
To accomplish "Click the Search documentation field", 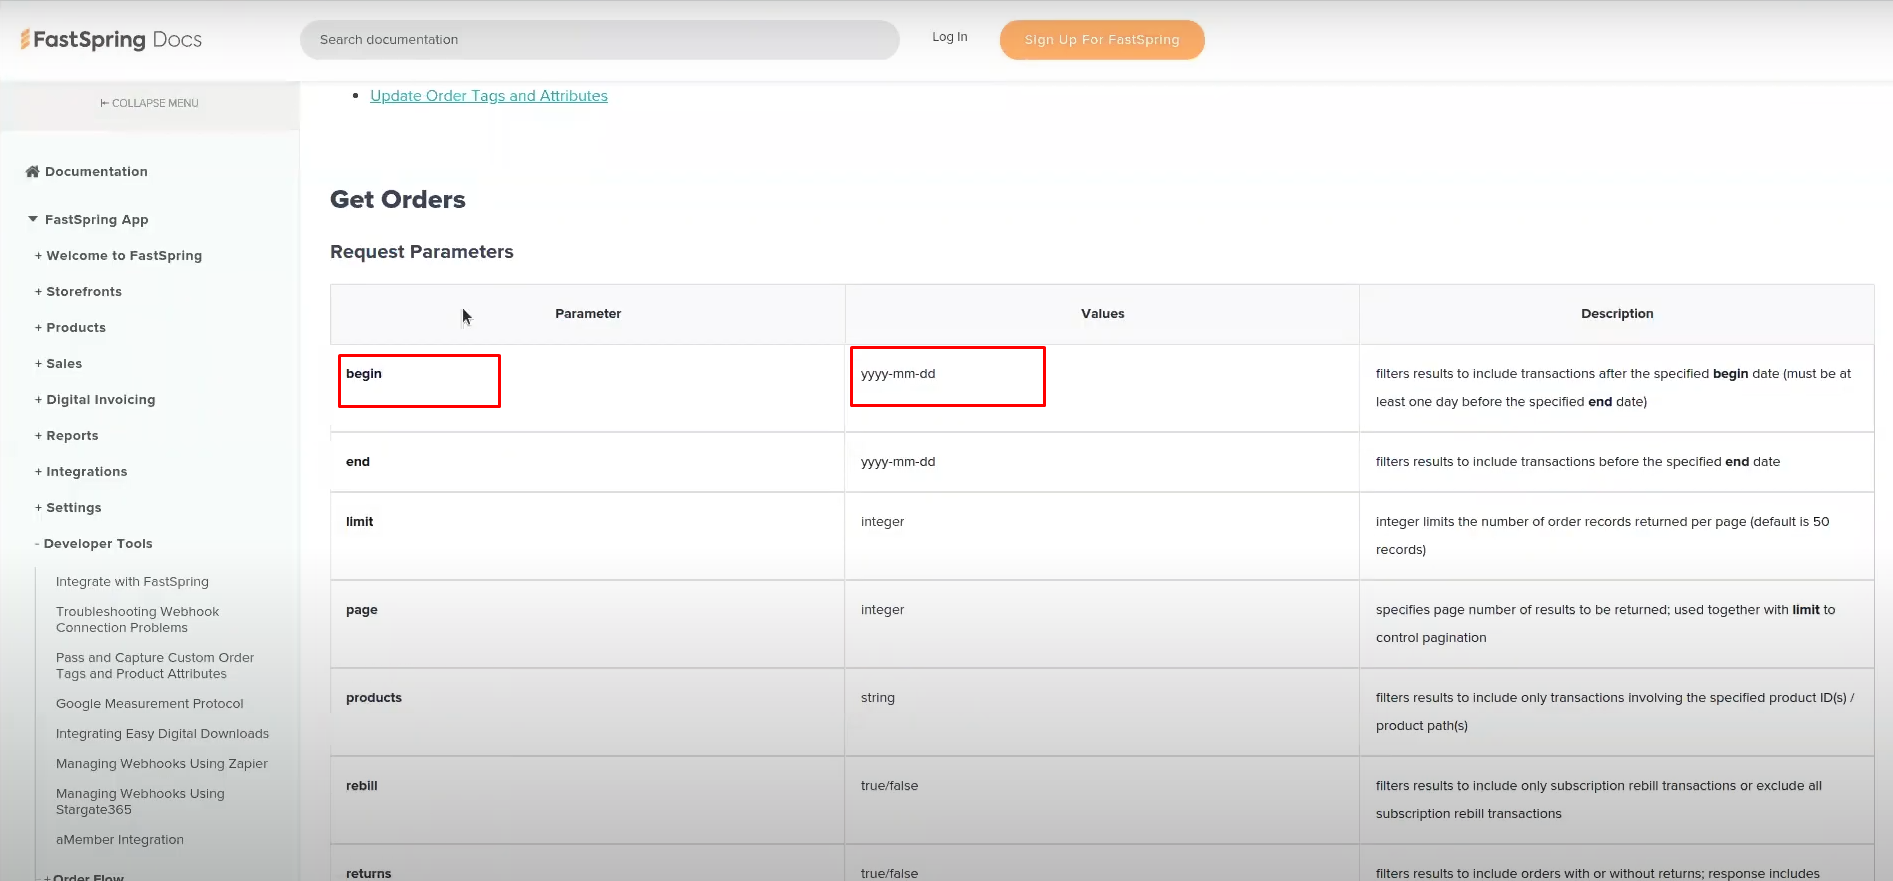I will (599, 40).
